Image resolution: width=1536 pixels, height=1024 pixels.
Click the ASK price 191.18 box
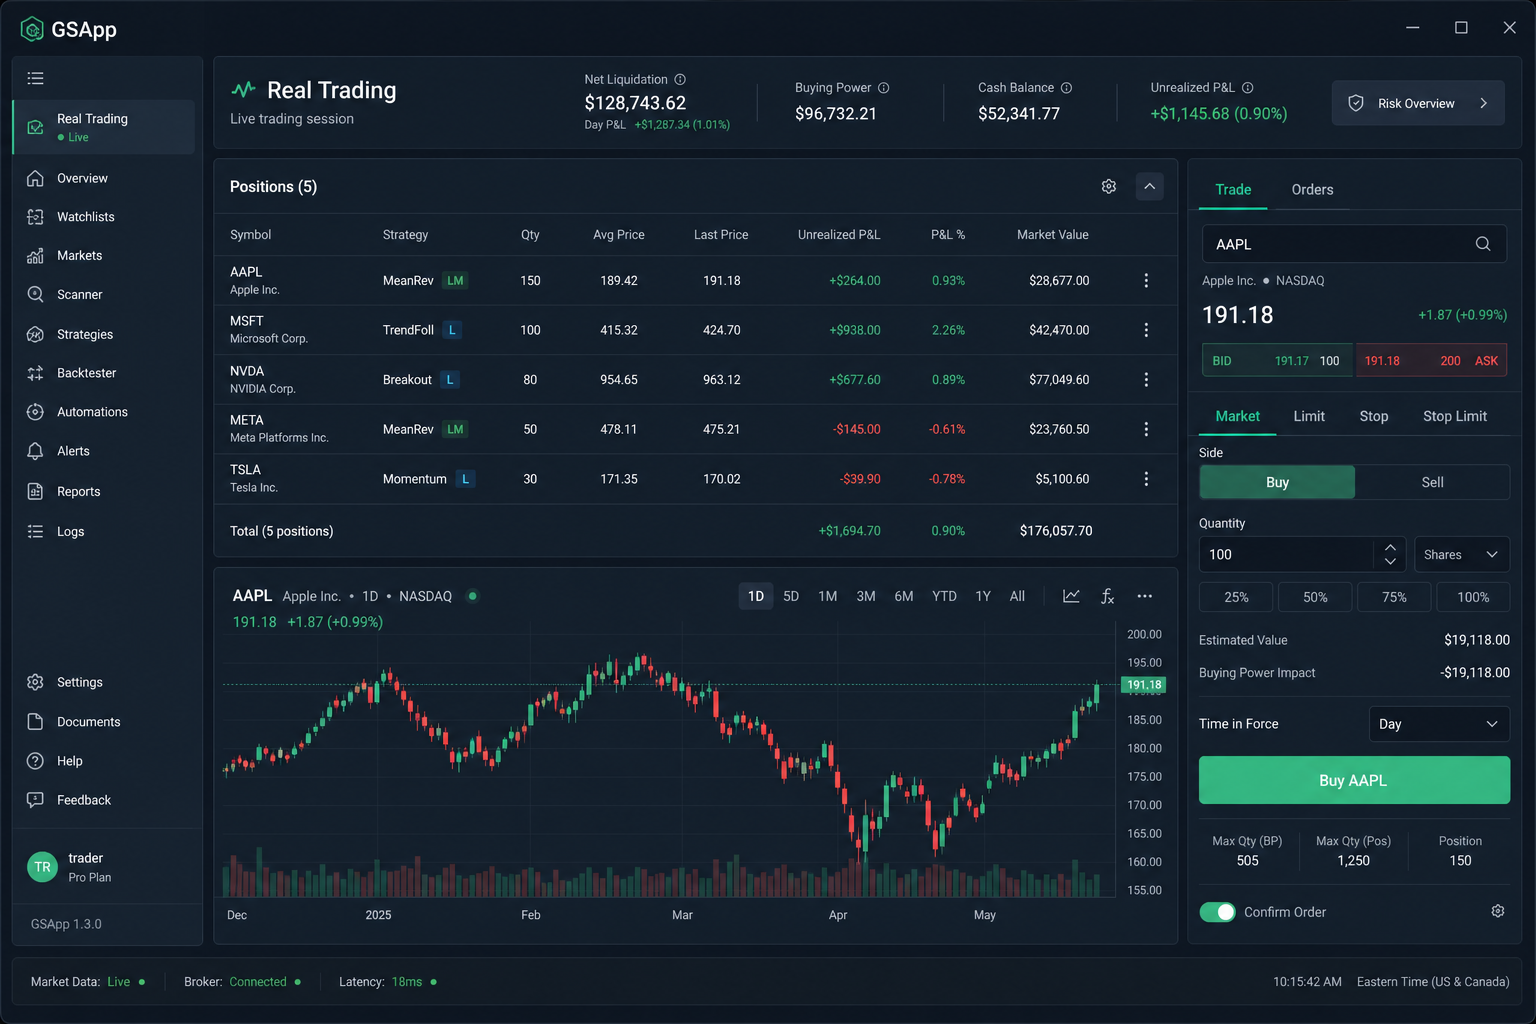1431,361
